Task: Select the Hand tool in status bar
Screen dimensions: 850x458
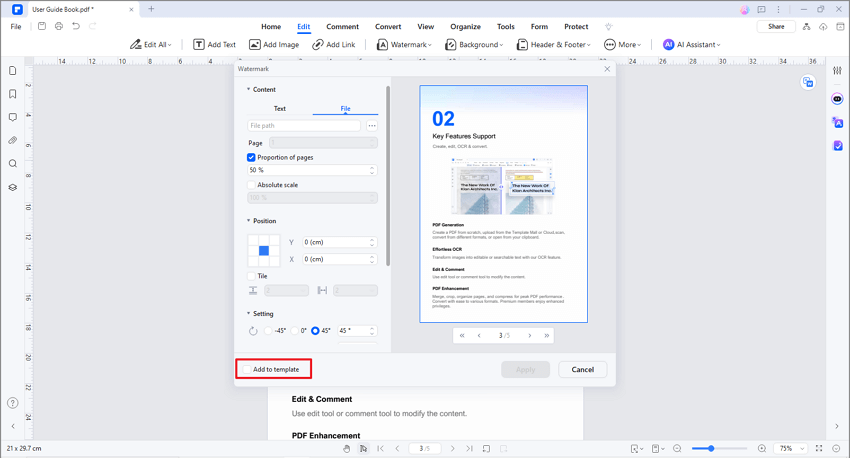Action: pyautogui.click(x=347, y=448)
